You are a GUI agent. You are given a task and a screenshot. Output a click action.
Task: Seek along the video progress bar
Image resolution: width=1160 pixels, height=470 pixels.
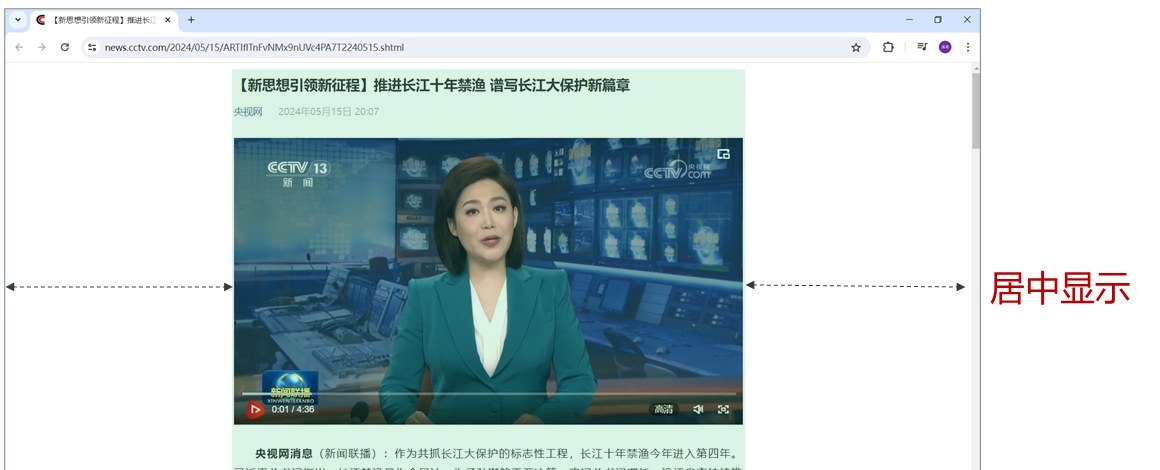click(x=488, y=395)
